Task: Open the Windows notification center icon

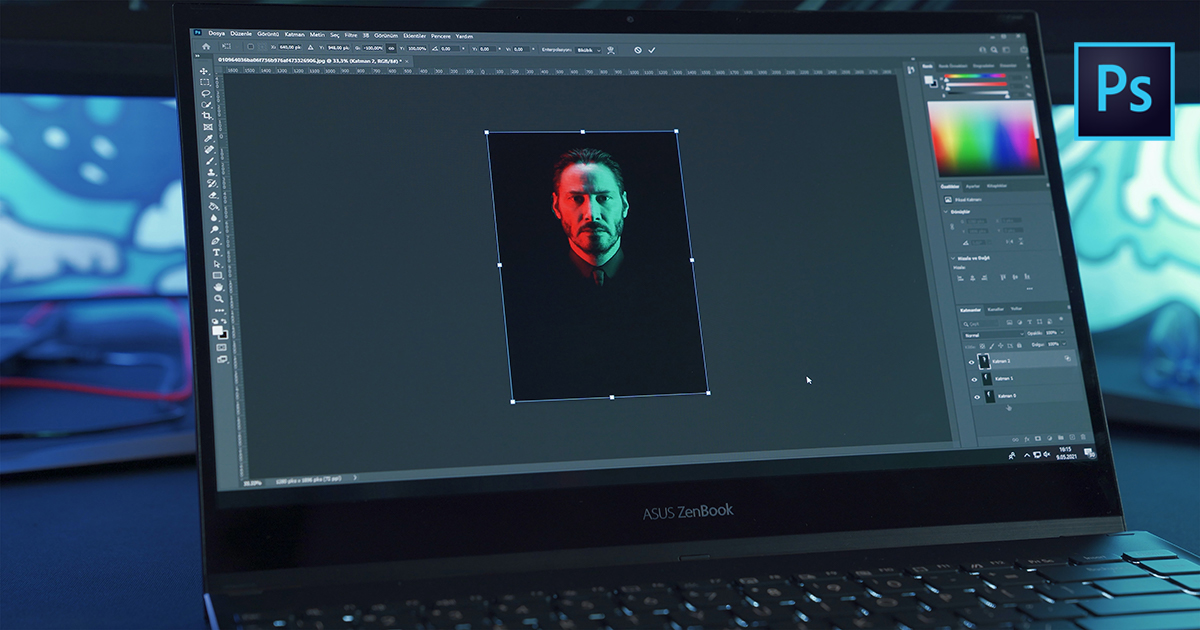Action: (x=1088, y=453)
